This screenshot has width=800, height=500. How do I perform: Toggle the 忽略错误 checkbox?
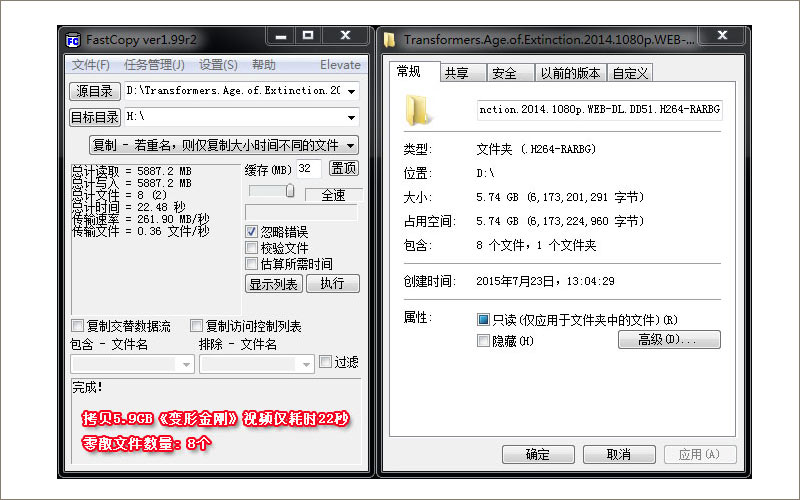pyautogui.click(x=252, y=231)
